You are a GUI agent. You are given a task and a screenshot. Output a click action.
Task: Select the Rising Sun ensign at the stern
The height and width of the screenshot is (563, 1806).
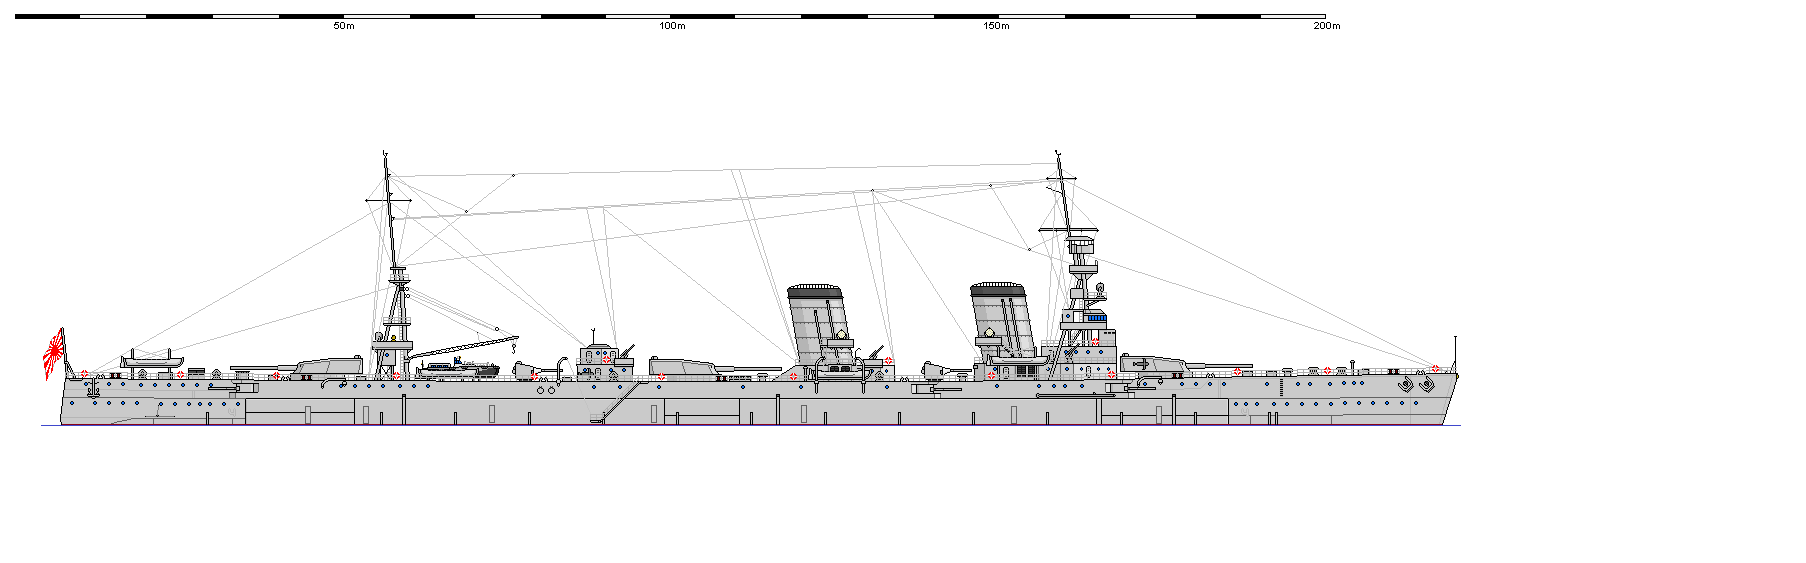point(54,354)
